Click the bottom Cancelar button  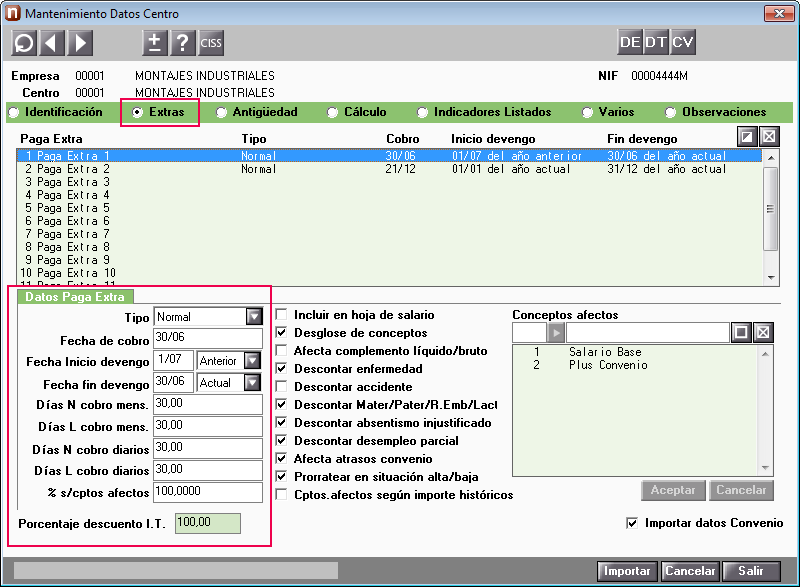[x=690, y=571]
